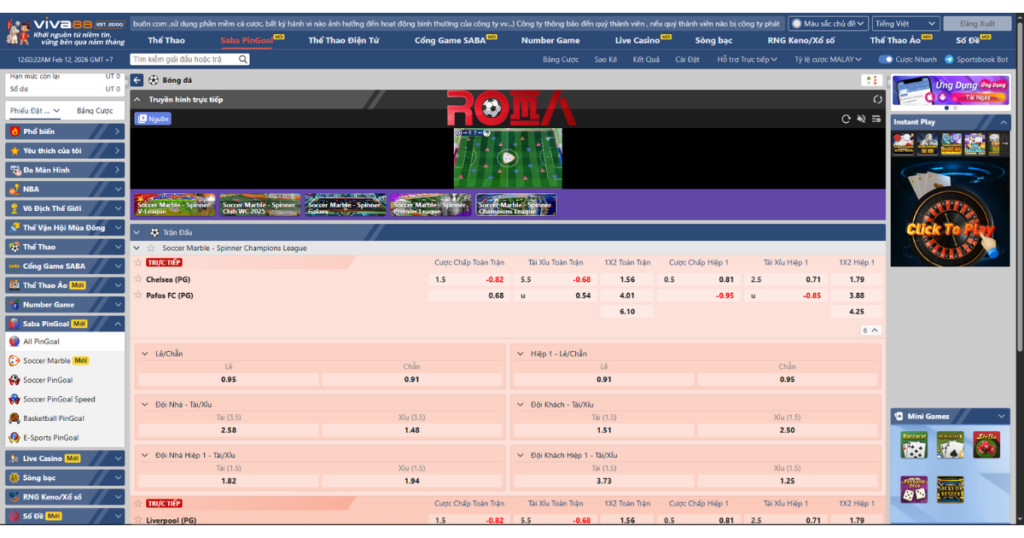Viewport: 1024px width, 538px height.
Task: Open the Màu sắc chủ đề color picker
Action: [x=826, y=23]
